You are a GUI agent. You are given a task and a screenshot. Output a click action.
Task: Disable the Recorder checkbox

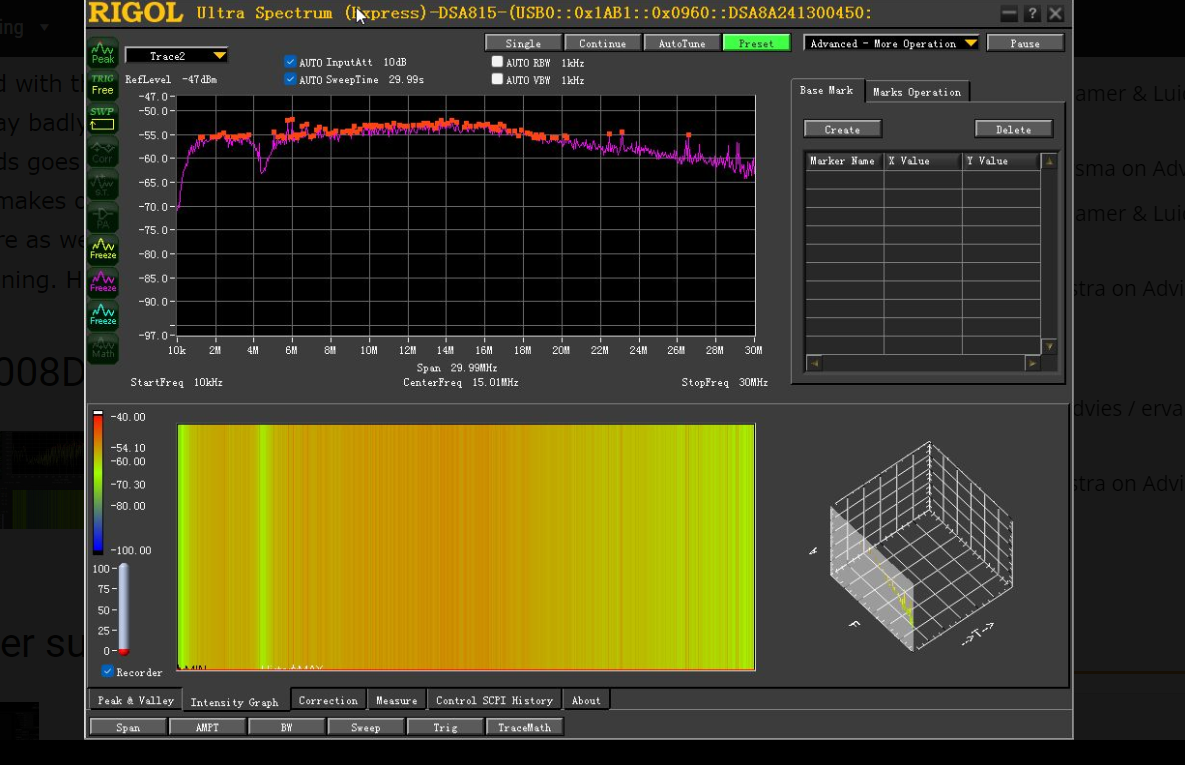[108, 672]
